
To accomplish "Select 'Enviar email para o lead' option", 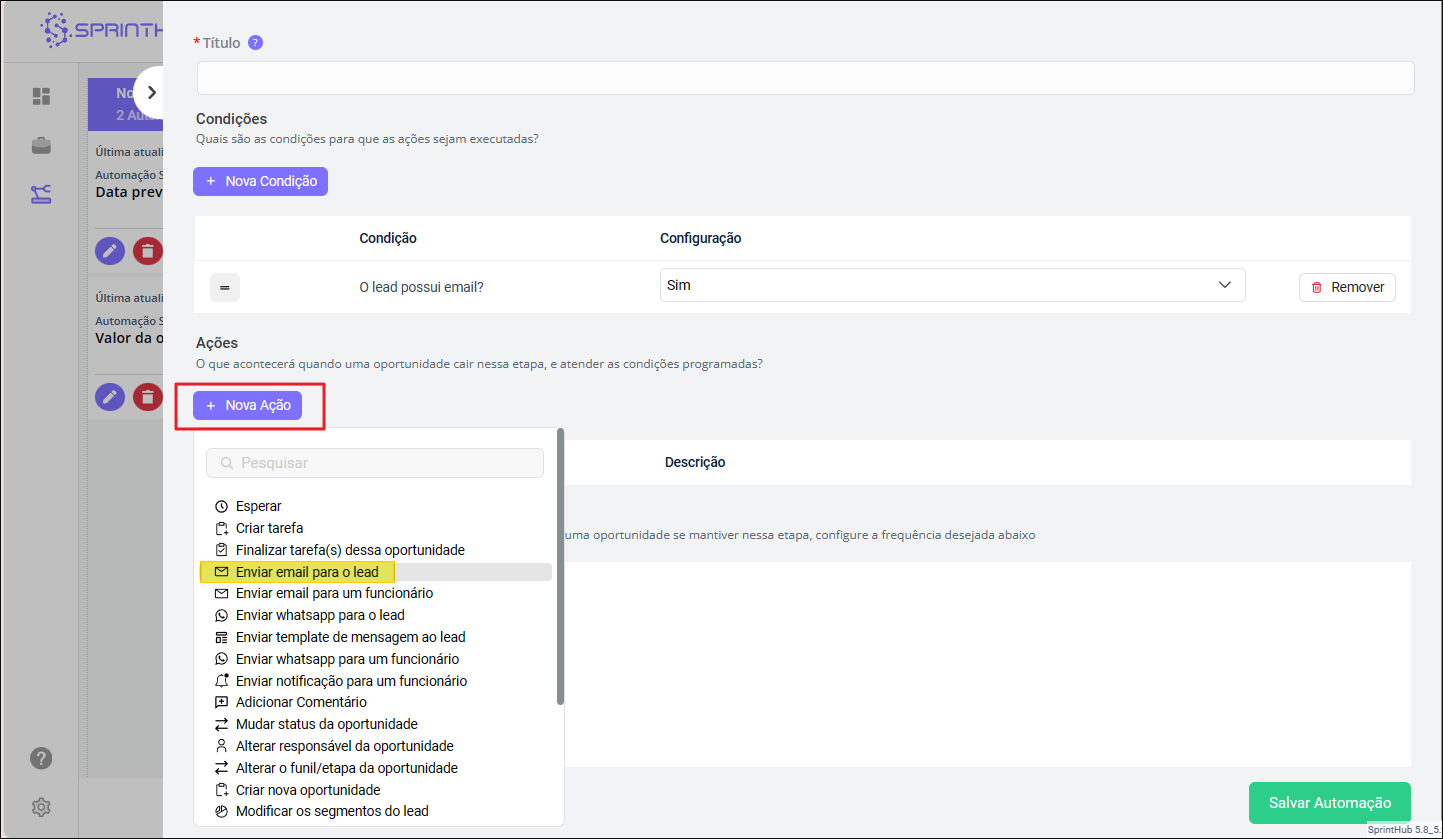I will tap(307, 572).
